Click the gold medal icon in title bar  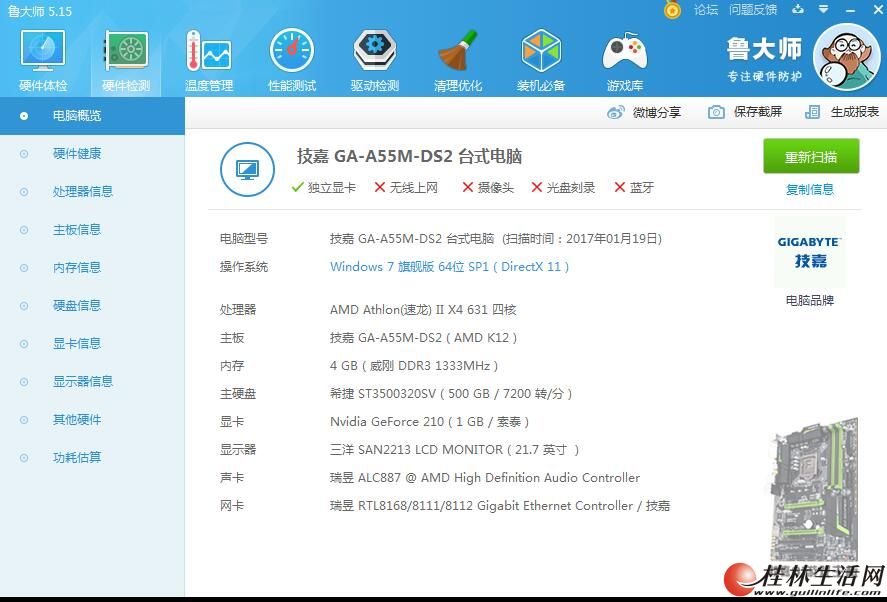pos(672,9)
